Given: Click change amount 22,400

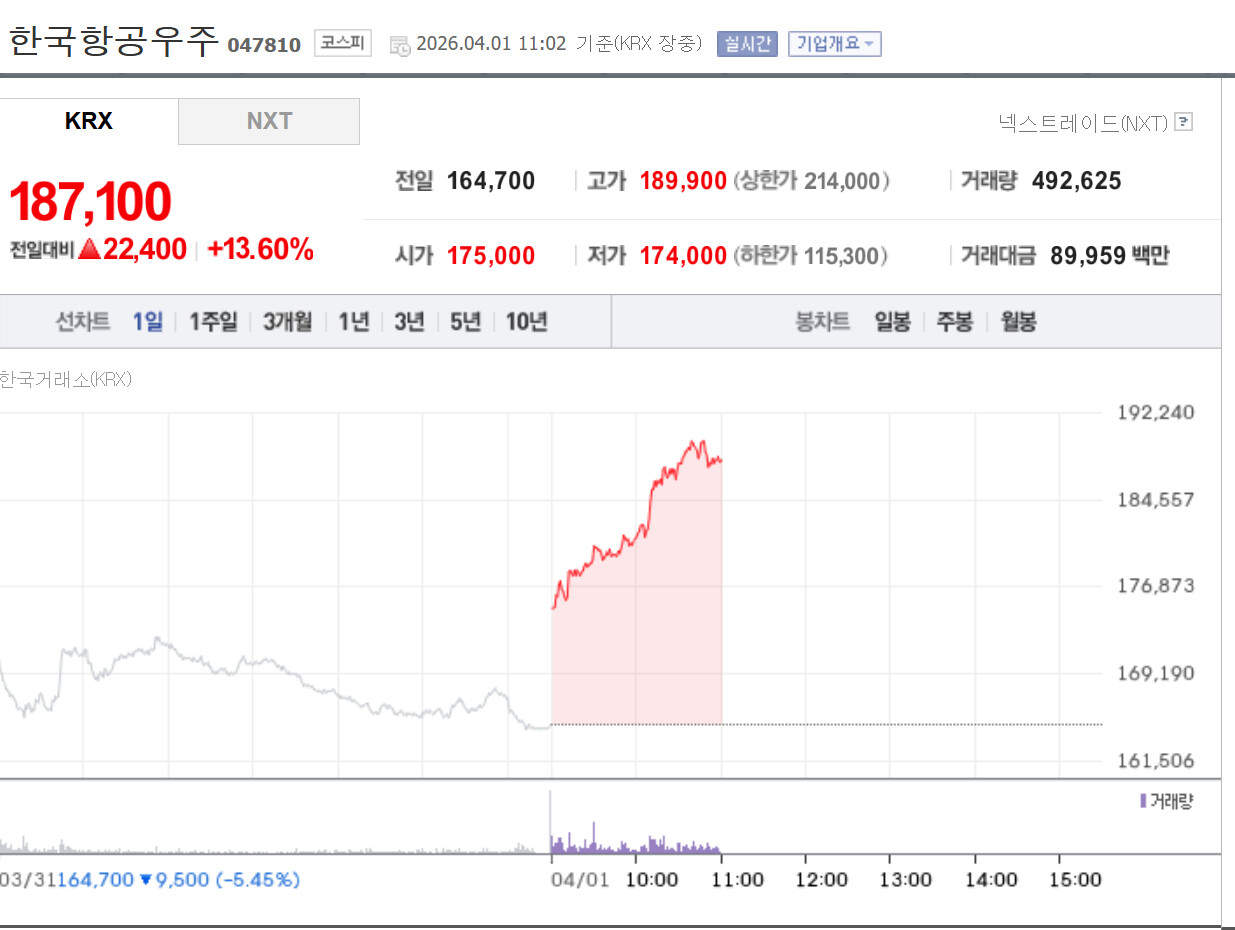Looking at the screenshot, I should coord(145,249).
